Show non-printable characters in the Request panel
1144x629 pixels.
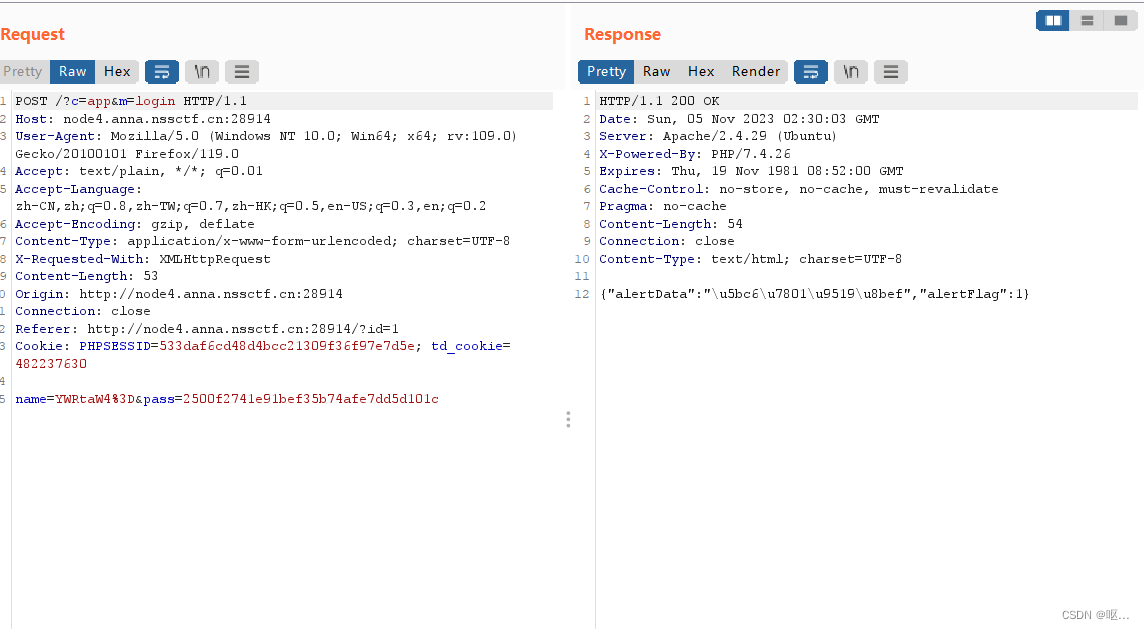201,71
